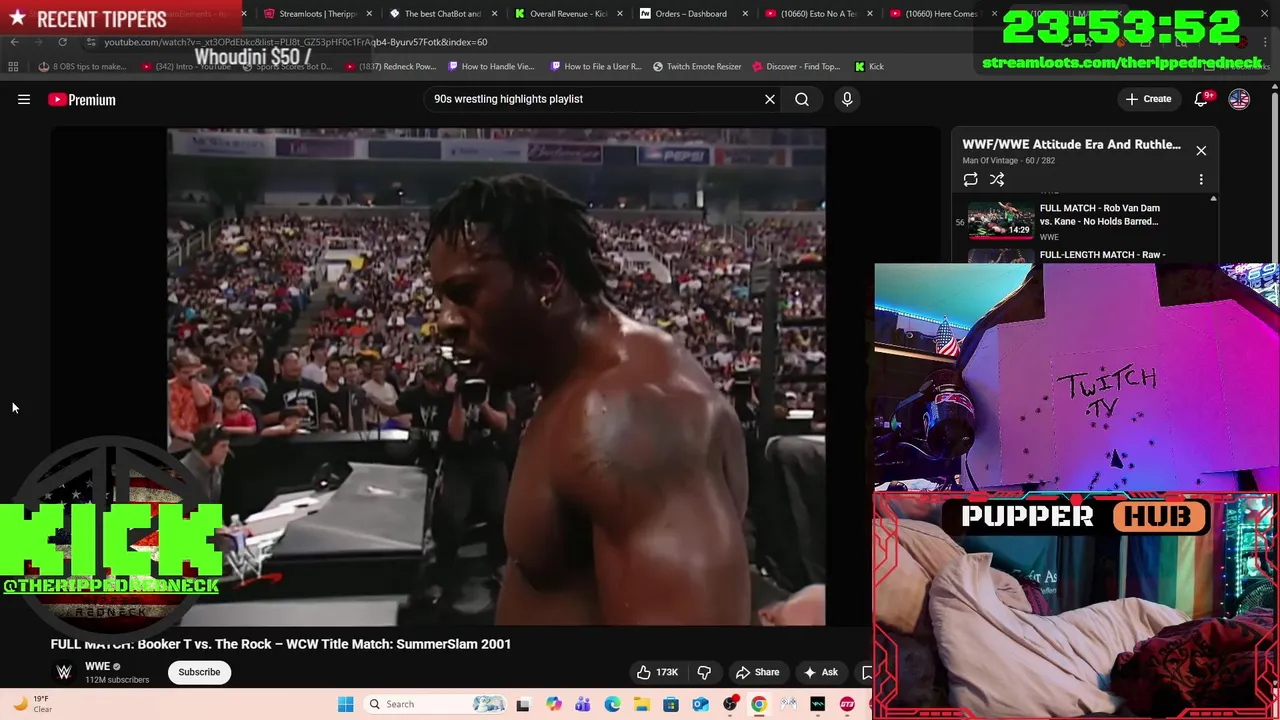
Task: Open Kick bookmark
Action: tap(869, 67)
